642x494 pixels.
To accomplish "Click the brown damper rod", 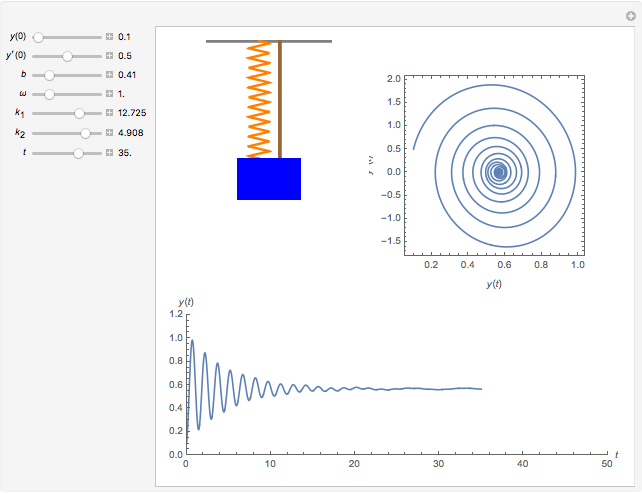I will pyautogui.click(x=280, y=99).
